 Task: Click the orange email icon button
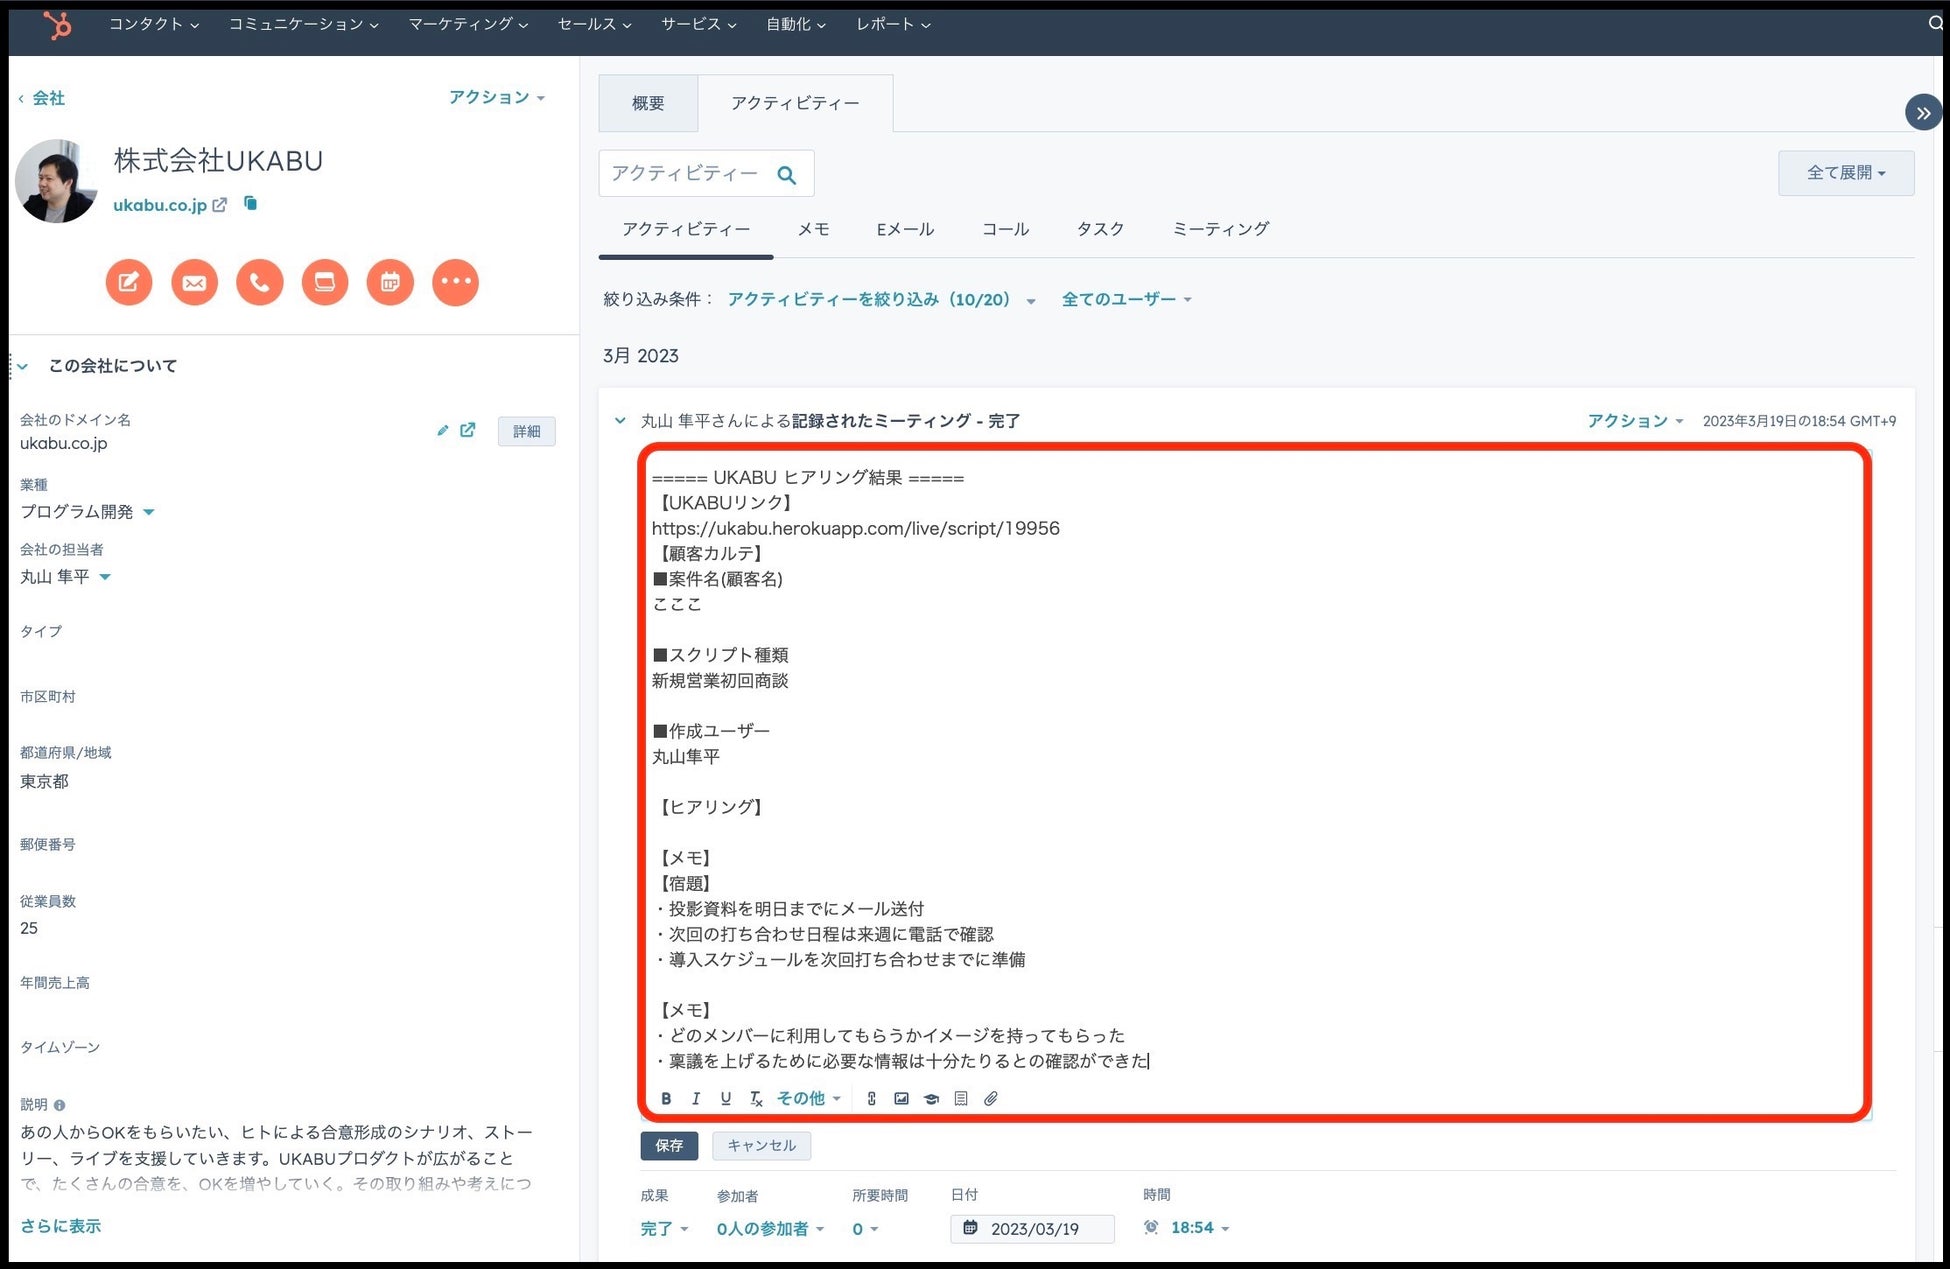pyautogui.click(x=194, y=282)
